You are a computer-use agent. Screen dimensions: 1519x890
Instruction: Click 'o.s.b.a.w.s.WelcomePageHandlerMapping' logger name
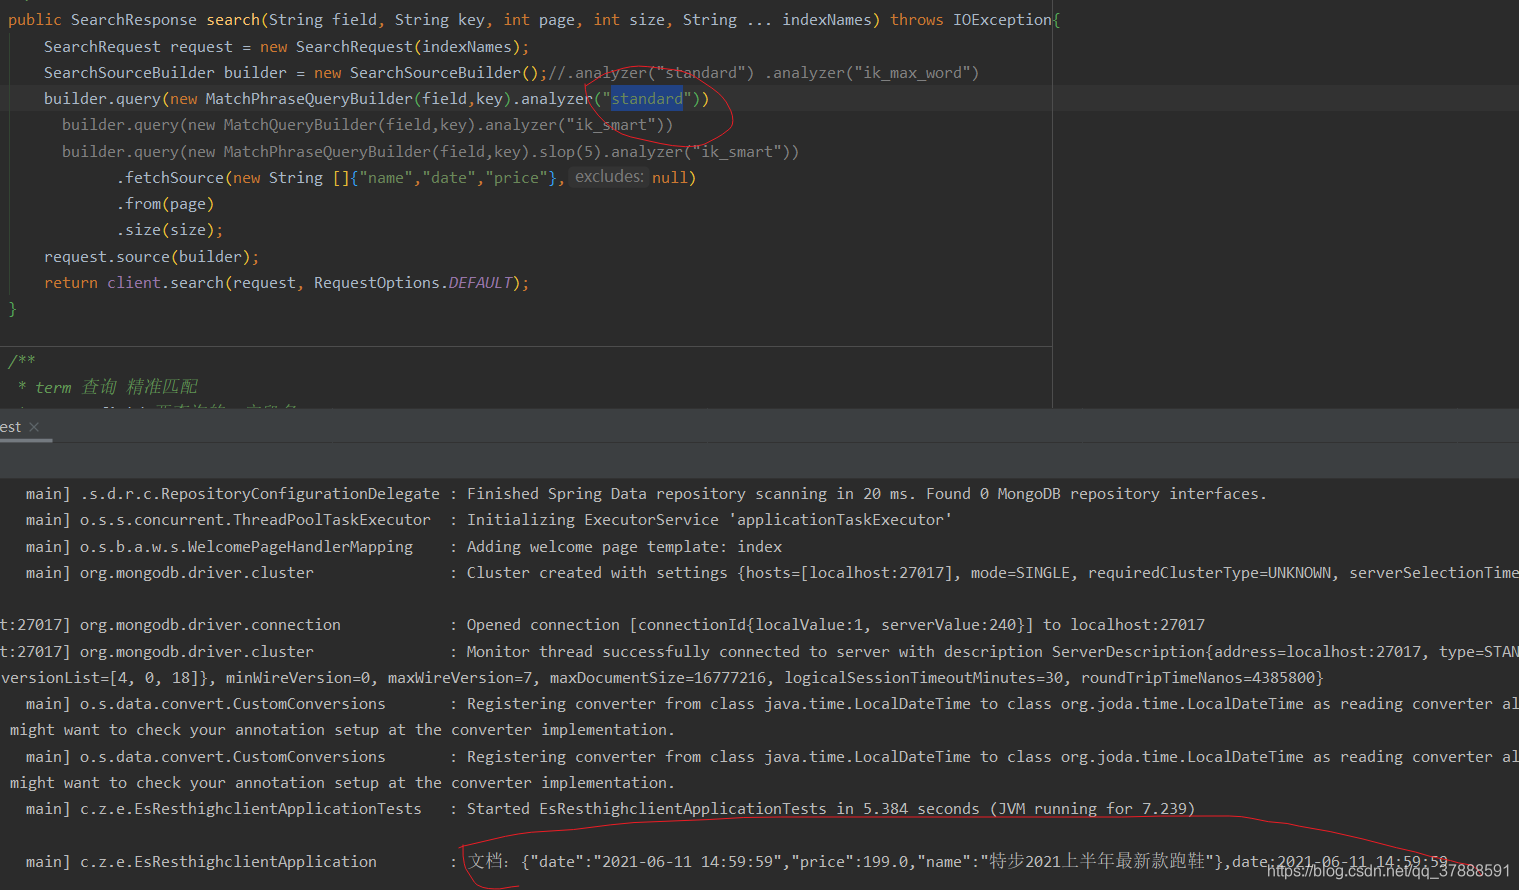tap(246, 547)
